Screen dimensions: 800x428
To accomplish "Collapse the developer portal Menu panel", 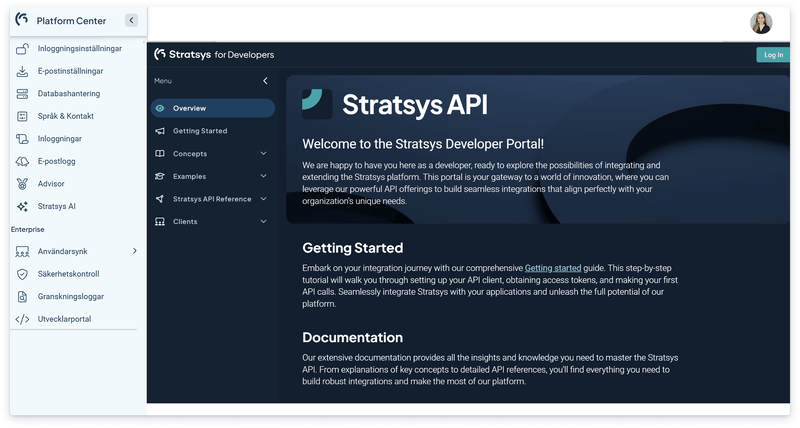I will pos(265,80).
